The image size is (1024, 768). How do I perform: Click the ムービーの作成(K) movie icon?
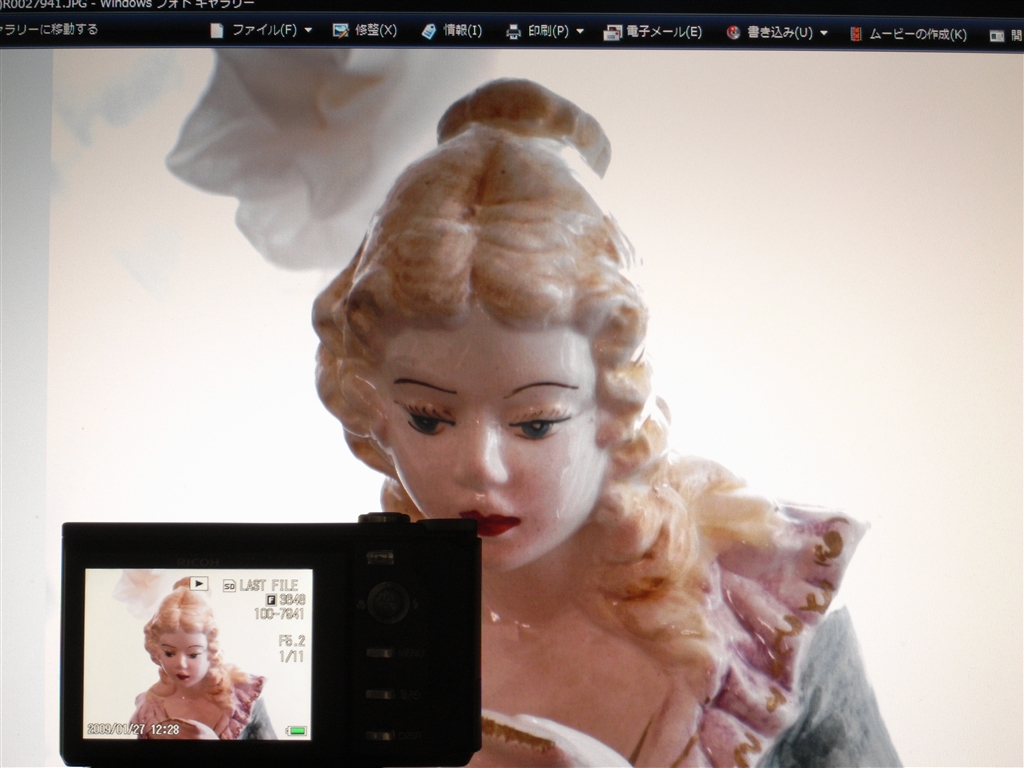tap(856, 34)
